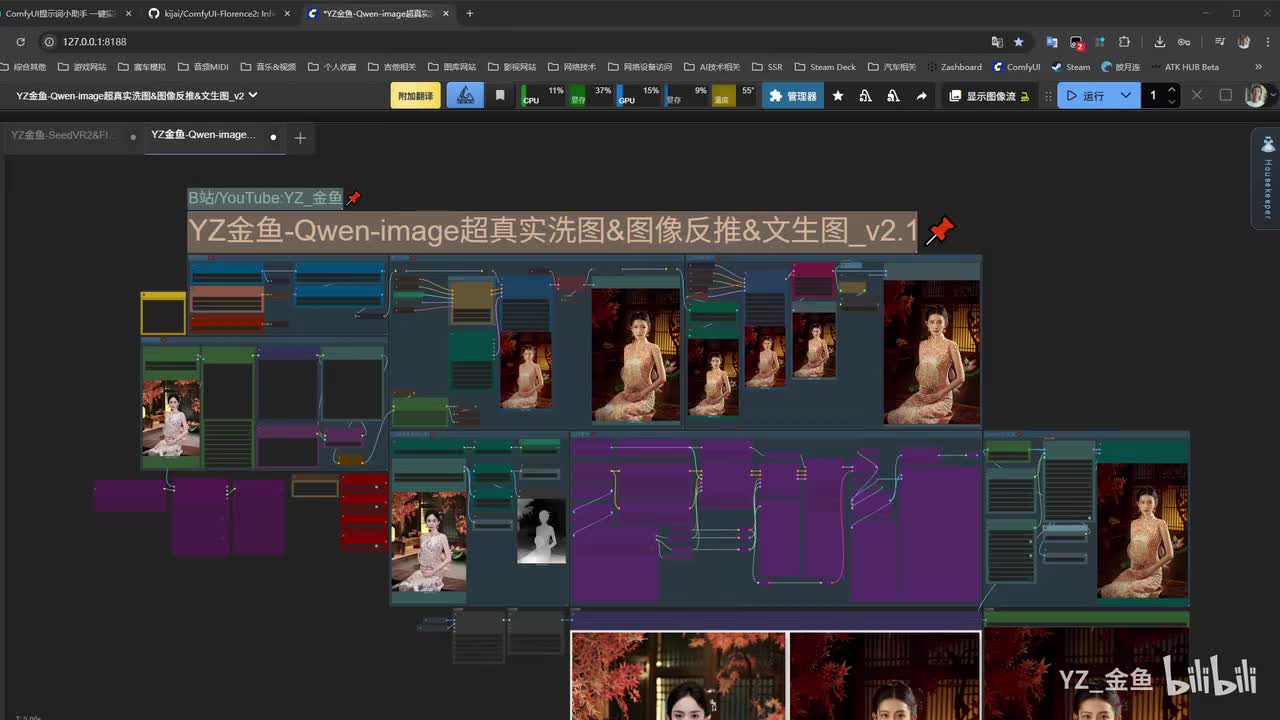The width and height of the screenshot is (1280, 720).
Task: Open the Housekeeper side panel
Action: pyautogui.click(x=1267, y=180)
